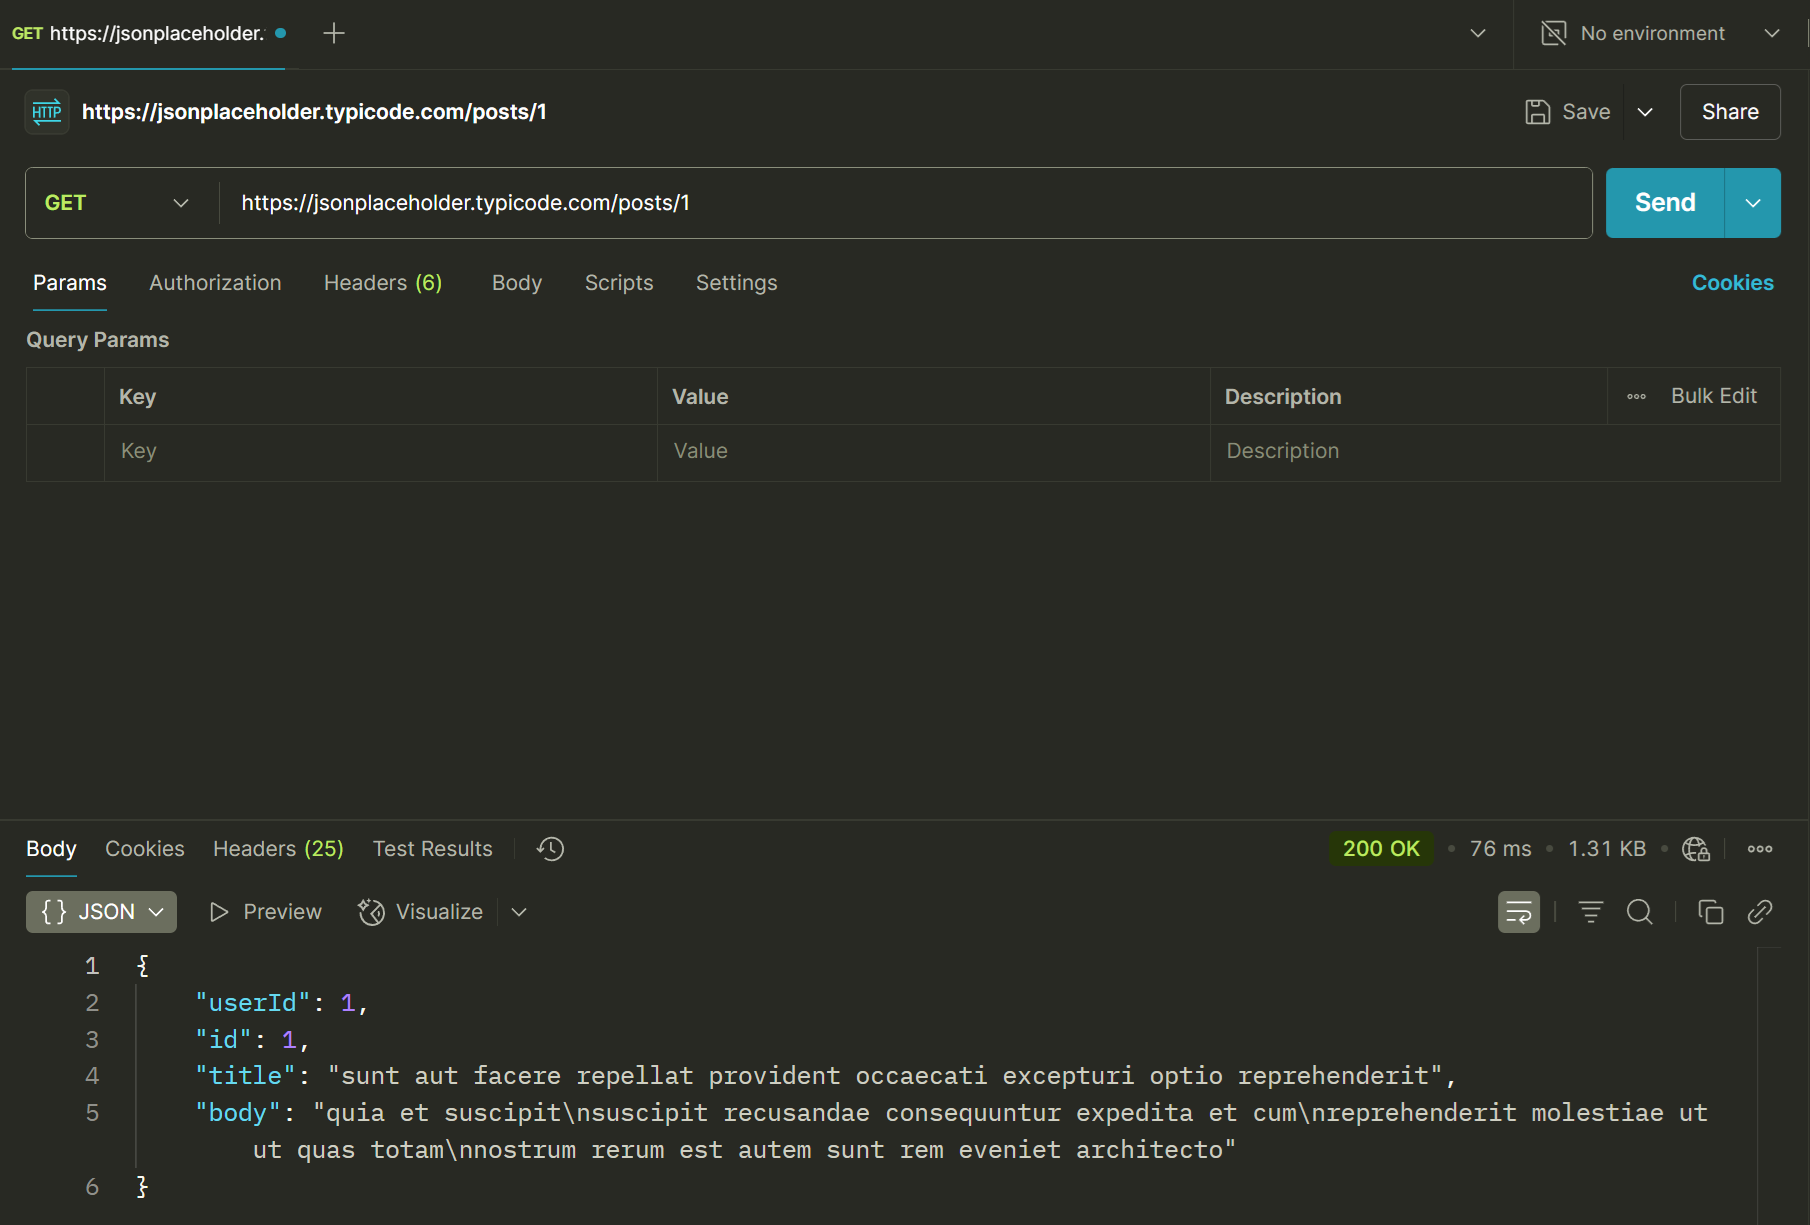1810x1225 pixels.
Task: Switch to response Cookies tab
Action: point(145,849)
